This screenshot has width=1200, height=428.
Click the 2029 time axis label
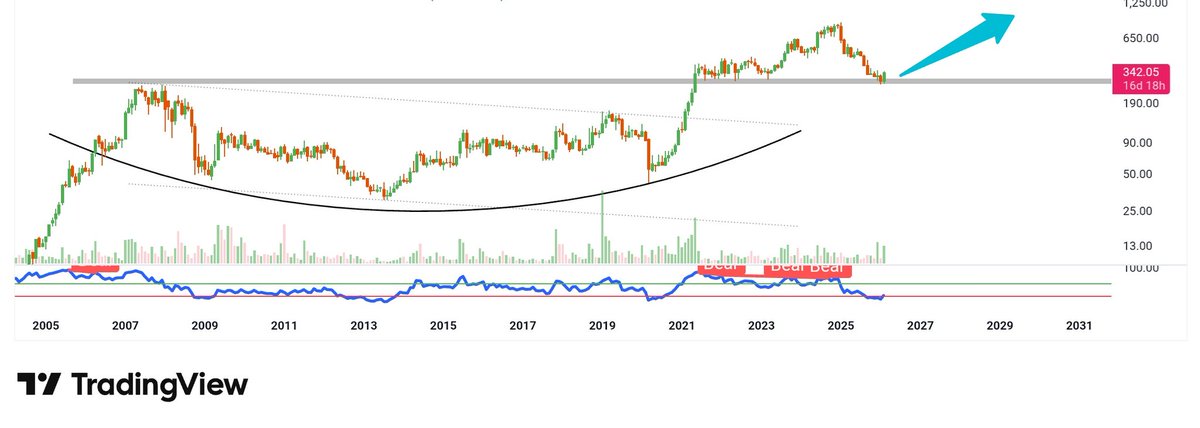[x=999, y=326]
